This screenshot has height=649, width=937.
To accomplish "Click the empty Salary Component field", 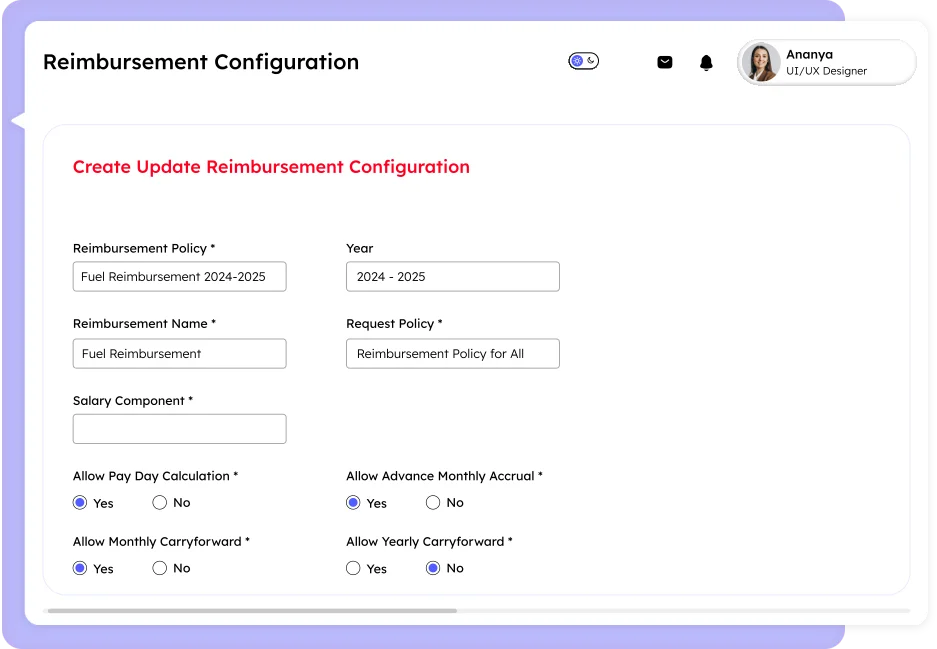I will 179,429.
